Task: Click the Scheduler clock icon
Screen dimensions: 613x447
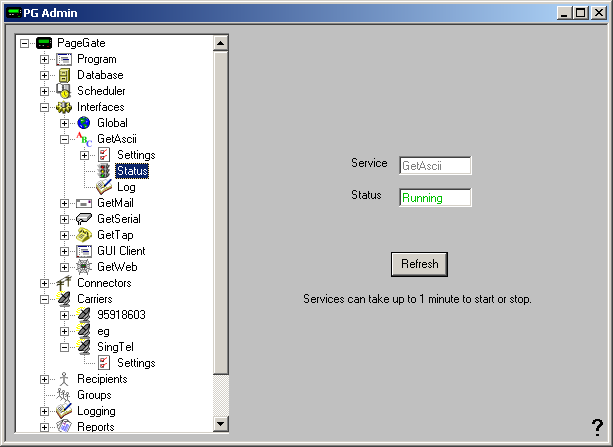Action: pos(64,91)
